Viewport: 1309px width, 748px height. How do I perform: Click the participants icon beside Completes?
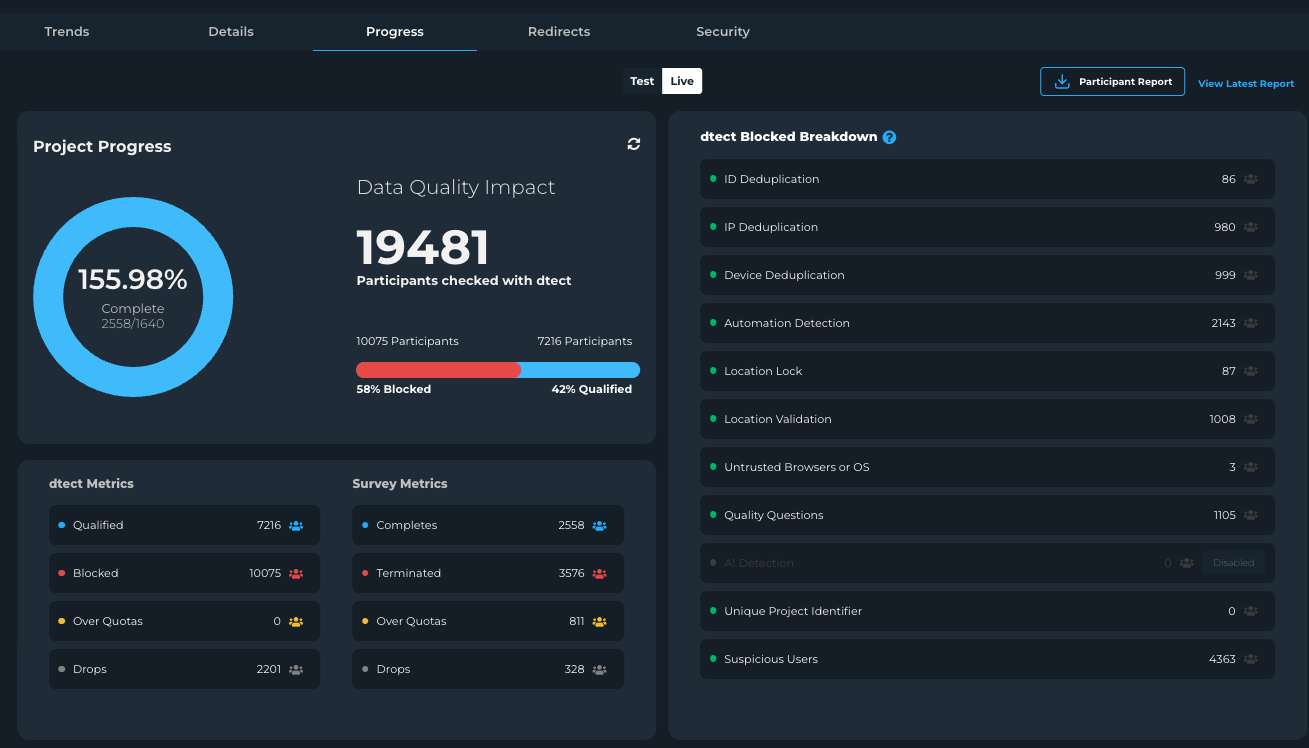coord(599,525)
